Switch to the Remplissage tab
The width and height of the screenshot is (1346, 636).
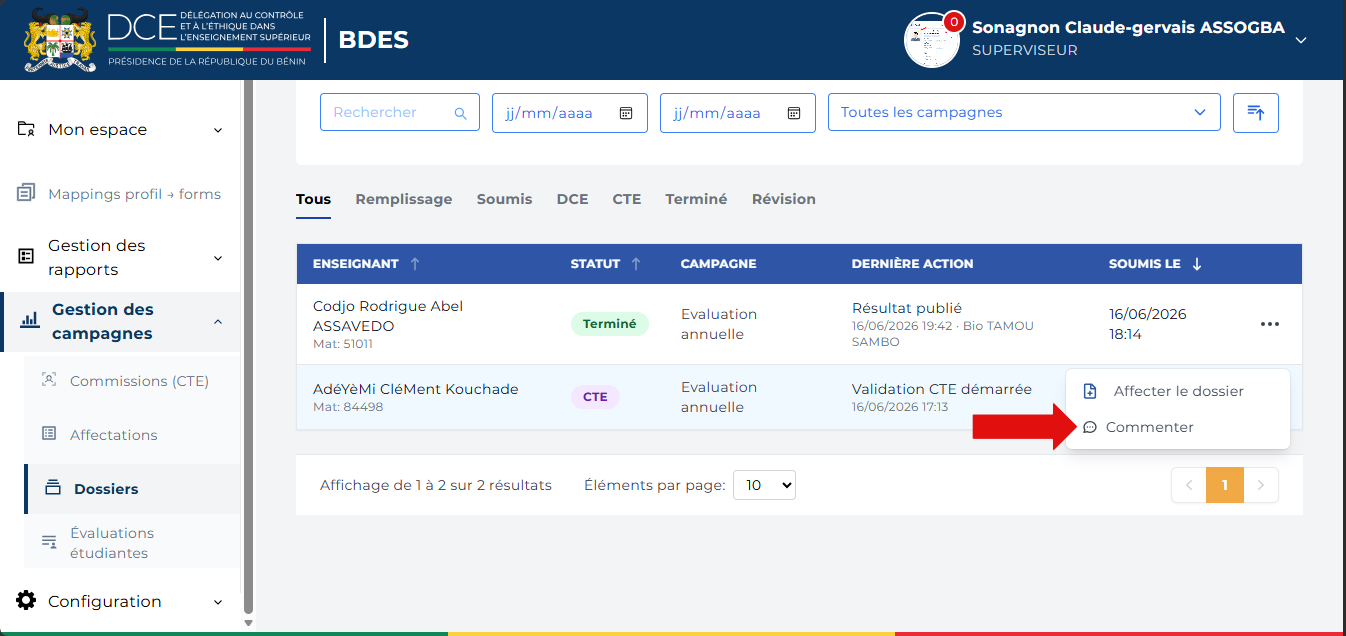(x=404, y=199)
